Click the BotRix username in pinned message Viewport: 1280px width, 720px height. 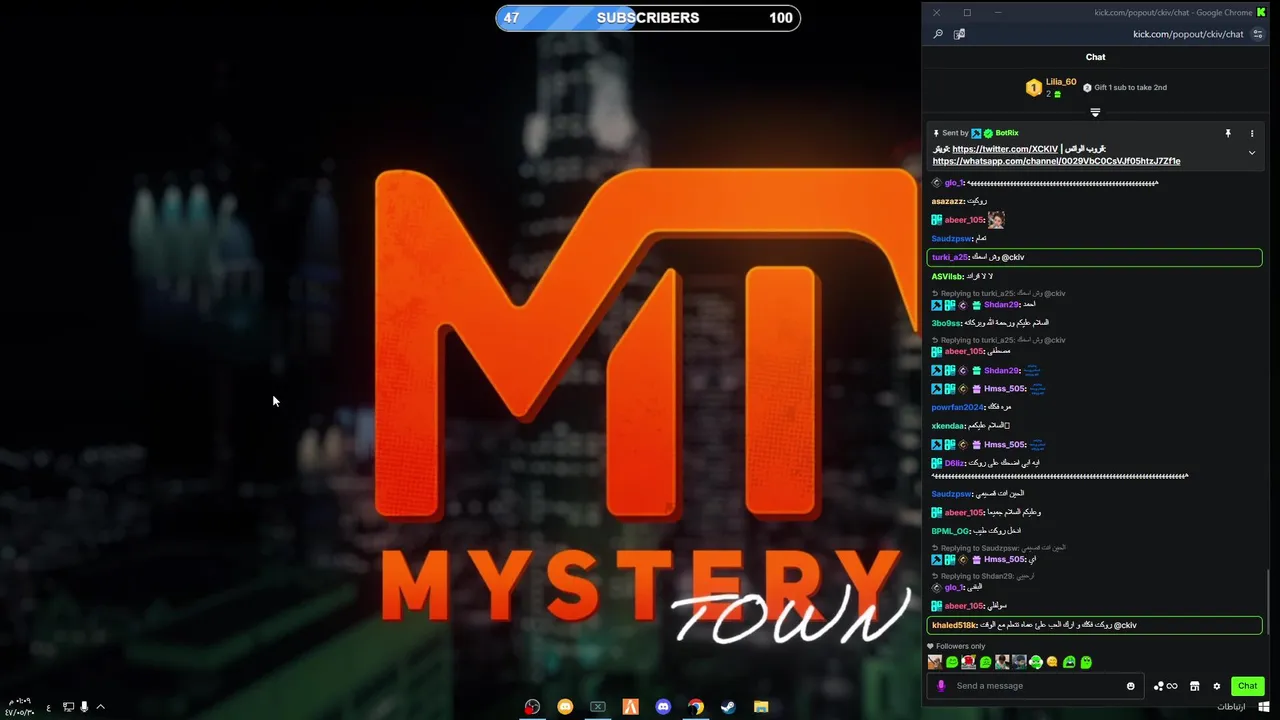1007,133
